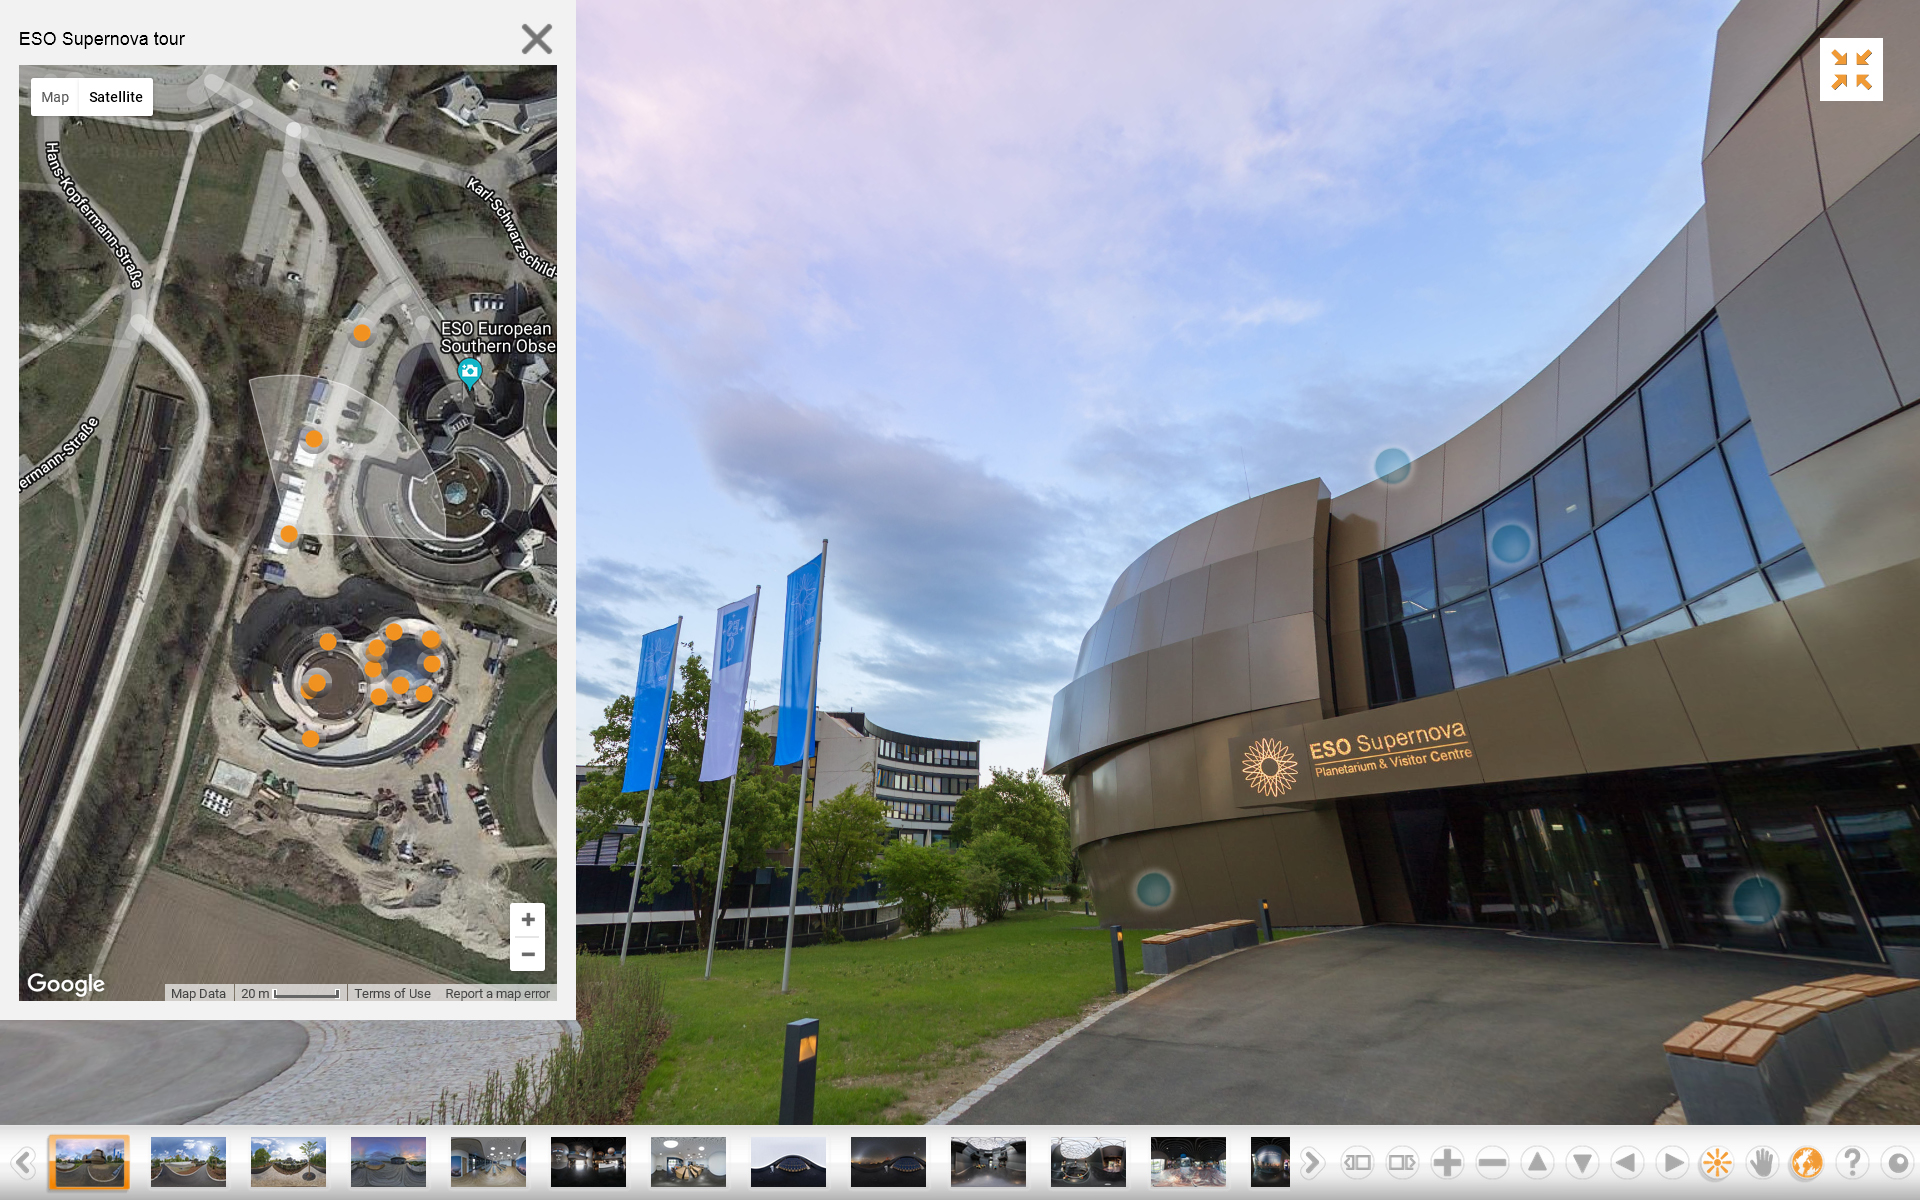Toggle the drag-mode hand icon
This screenshot has width=1920, height=1200.
coord(1762,1162)
